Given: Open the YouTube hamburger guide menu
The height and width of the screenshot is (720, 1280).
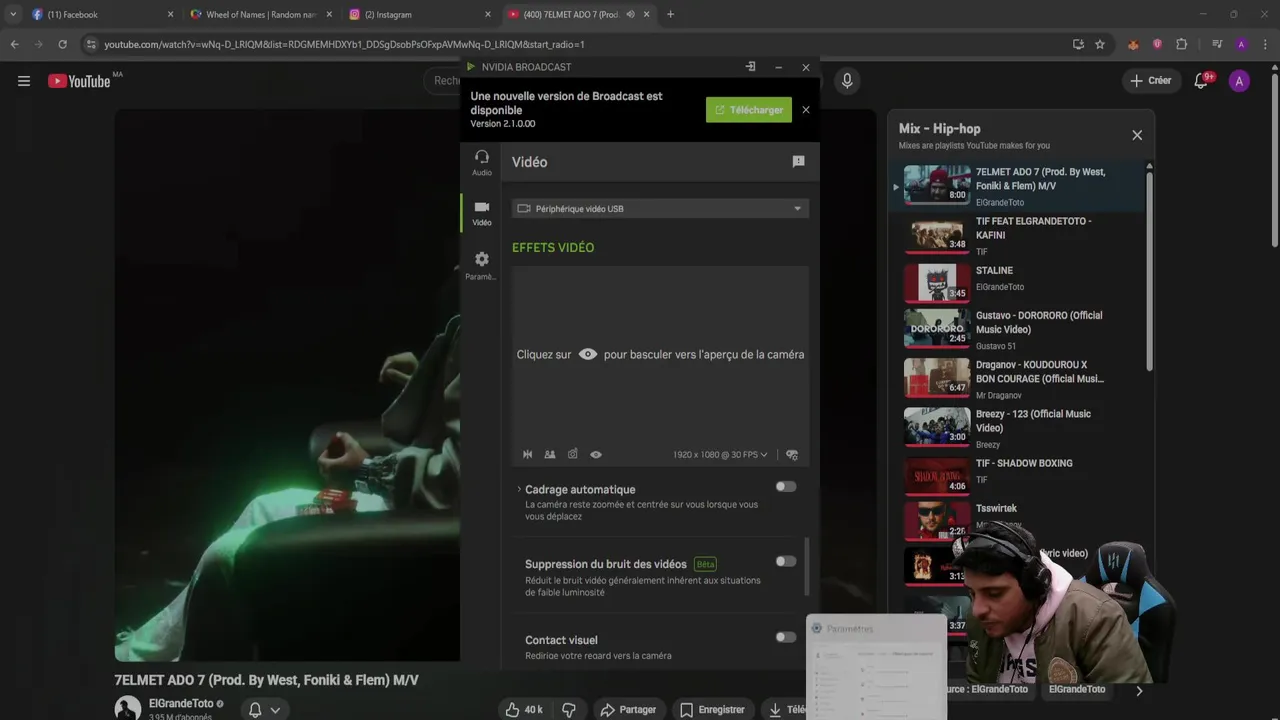Looking at the screenshot, I should coord(24,81).
